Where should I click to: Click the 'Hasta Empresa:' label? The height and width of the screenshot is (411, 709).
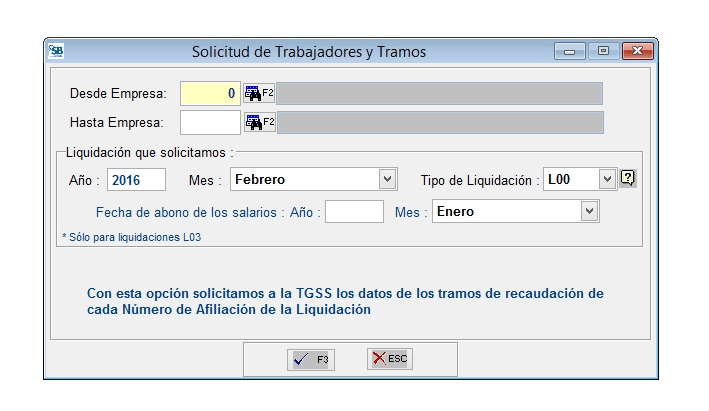click(x=117, y=123)
